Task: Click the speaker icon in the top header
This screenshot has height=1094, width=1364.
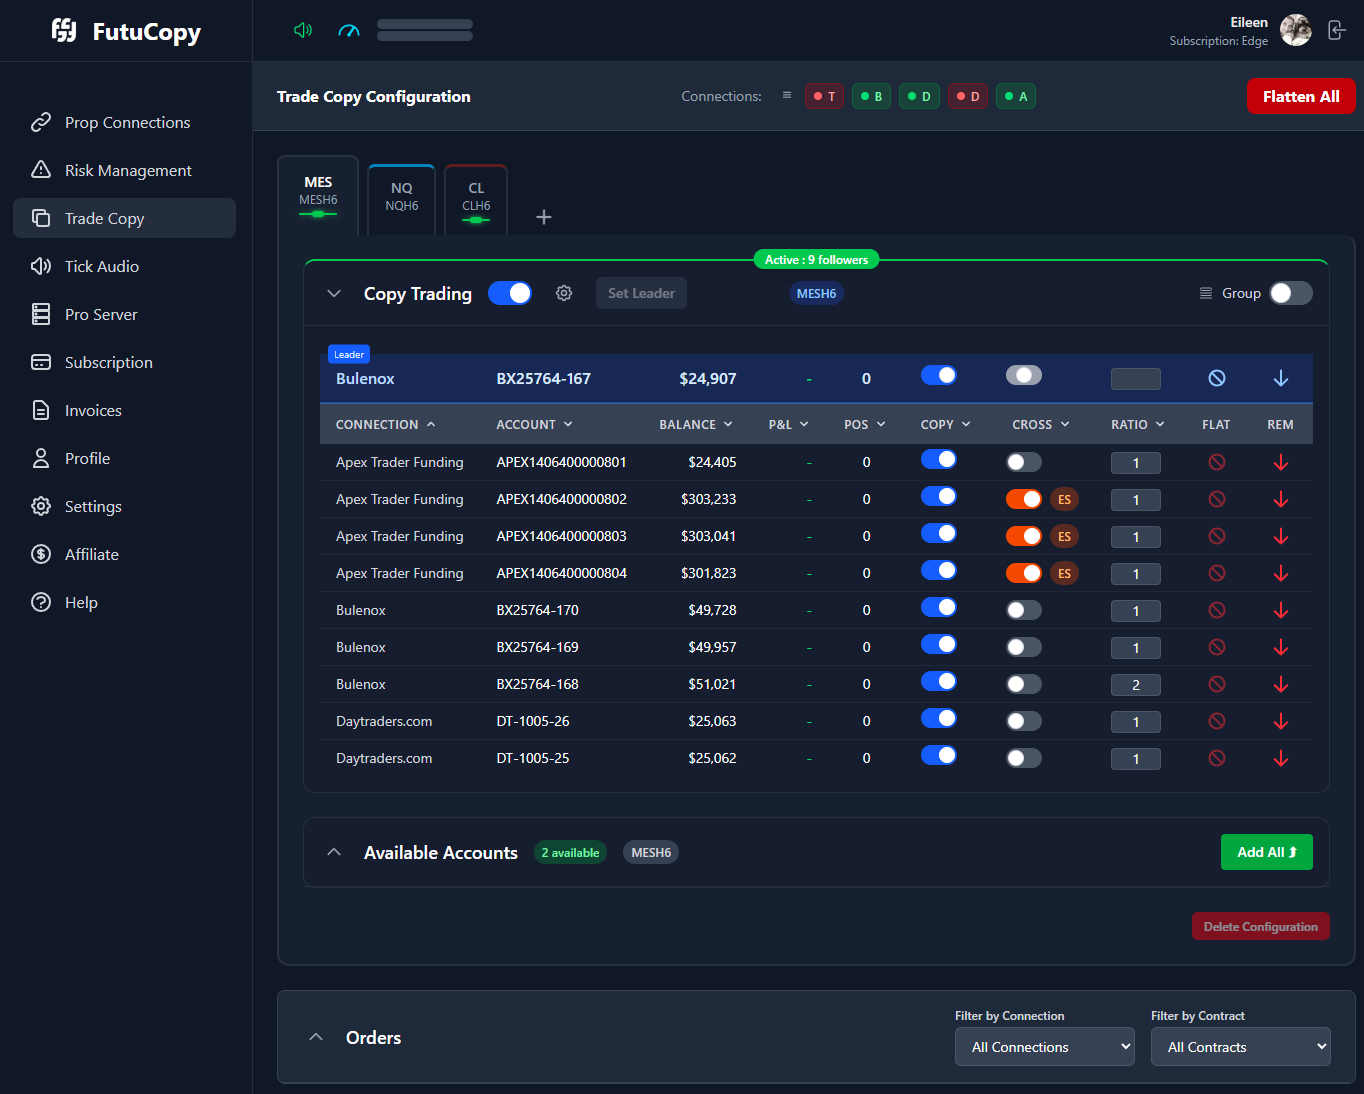Action: tap(303, 30)
